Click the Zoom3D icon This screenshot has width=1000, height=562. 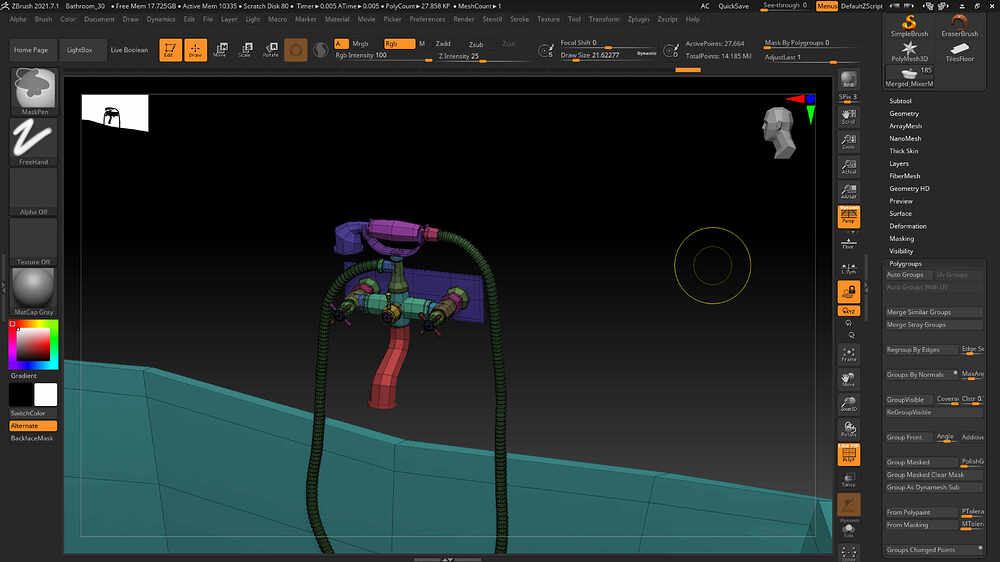click(x=849, y=404)
